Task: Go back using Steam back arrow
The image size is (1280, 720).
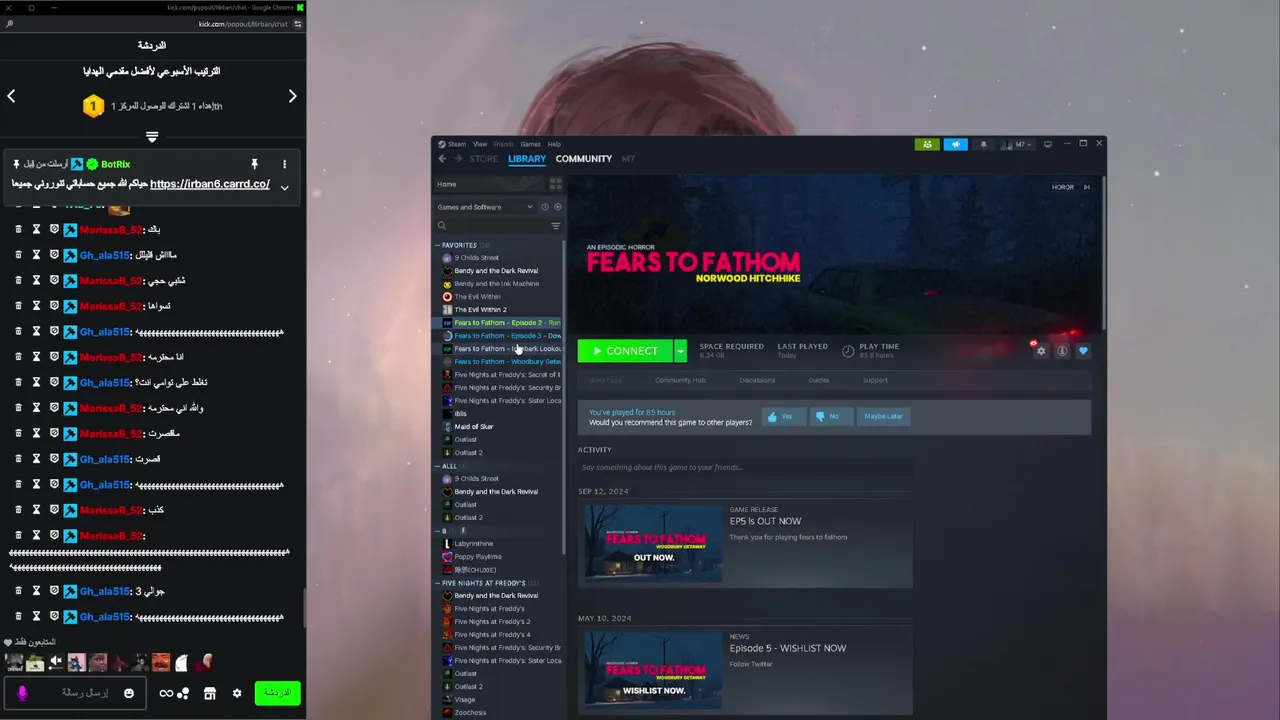Action: 442,159
